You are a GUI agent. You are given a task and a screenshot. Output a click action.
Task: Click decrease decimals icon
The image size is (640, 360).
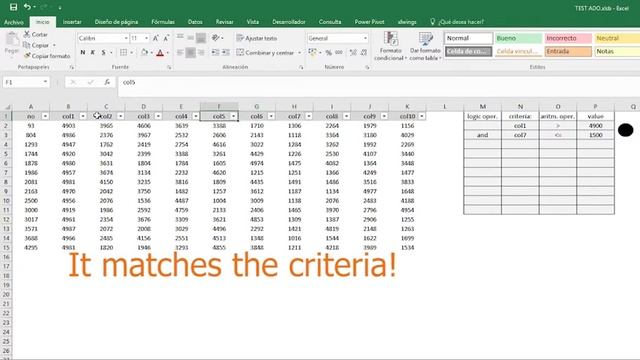tap(363, 52)
